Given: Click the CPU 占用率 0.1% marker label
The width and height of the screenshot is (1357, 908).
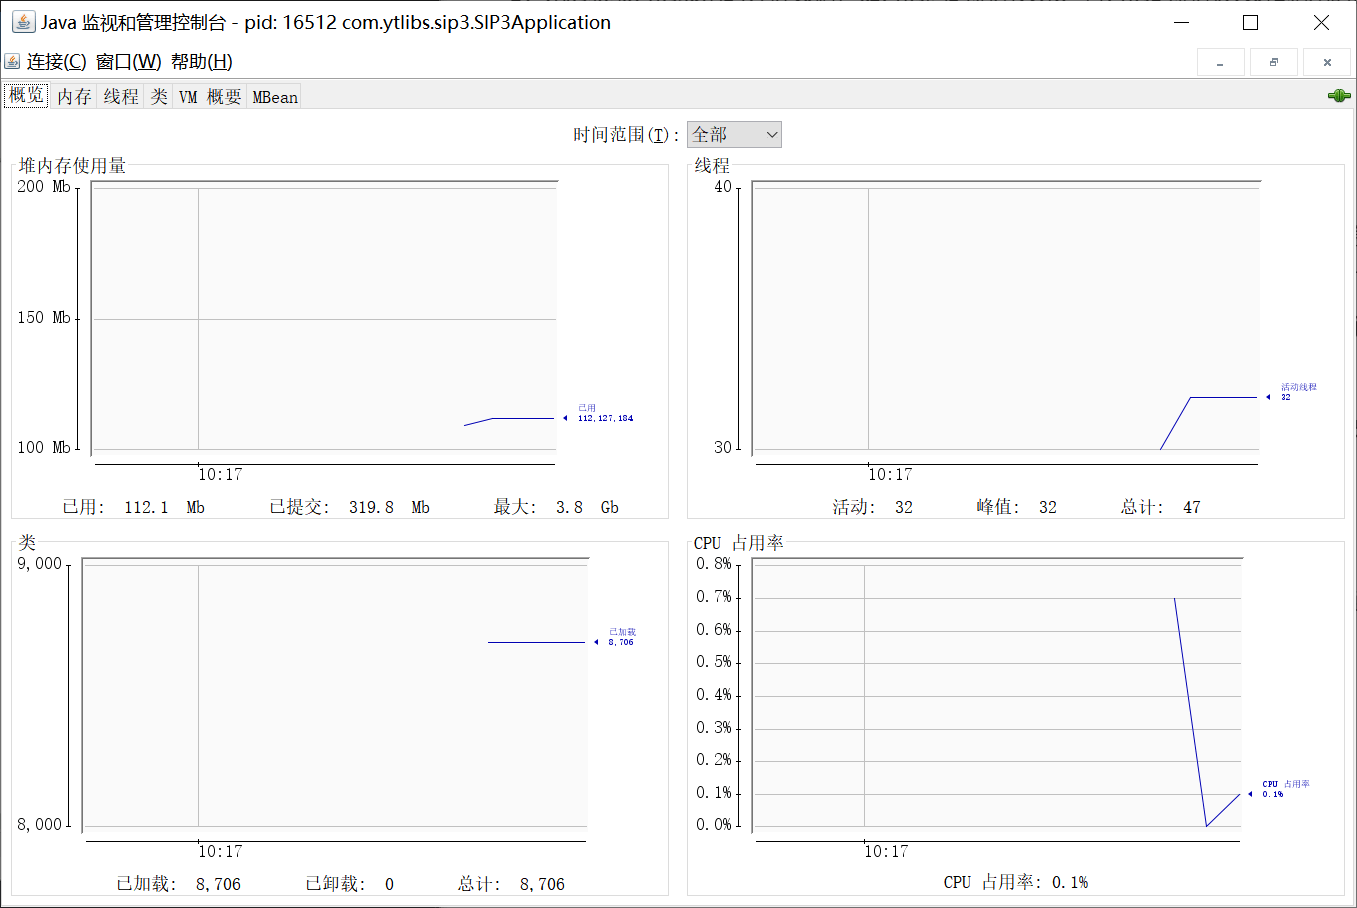Looking at the screenshot, I should [1285, 789].
